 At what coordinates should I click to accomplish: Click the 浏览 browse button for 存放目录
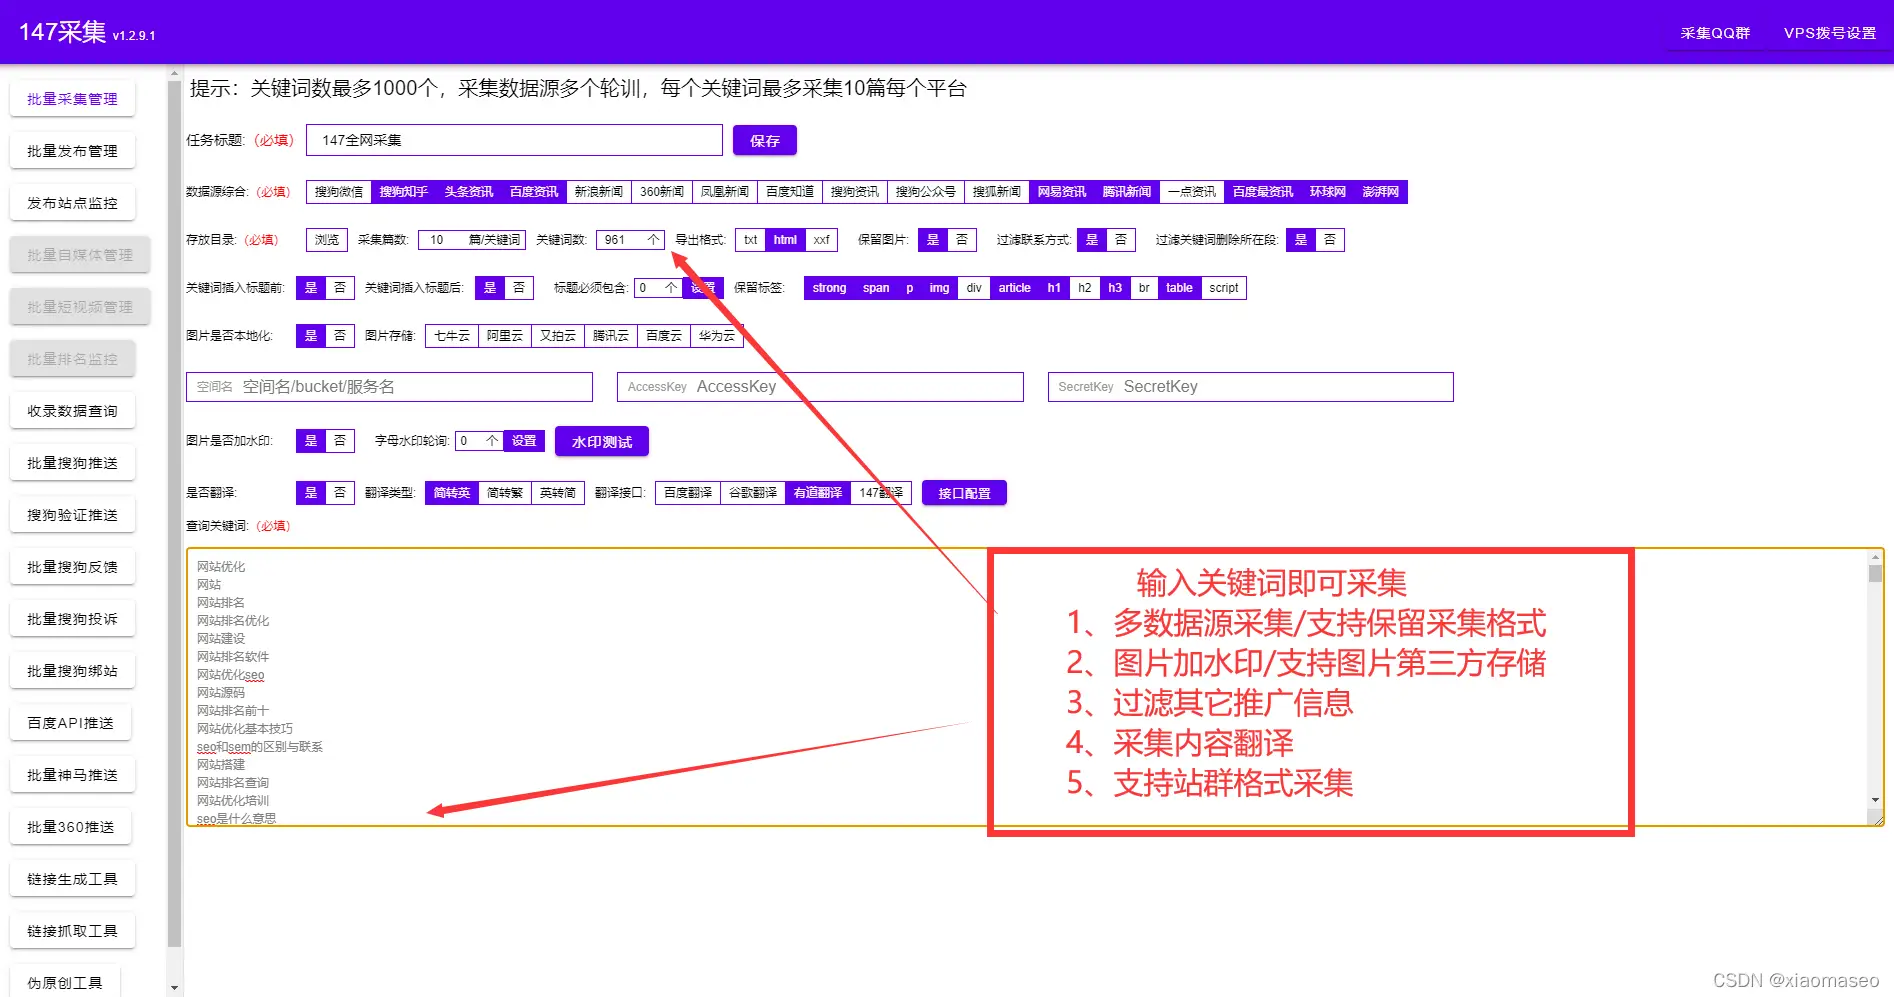[326, 240]
